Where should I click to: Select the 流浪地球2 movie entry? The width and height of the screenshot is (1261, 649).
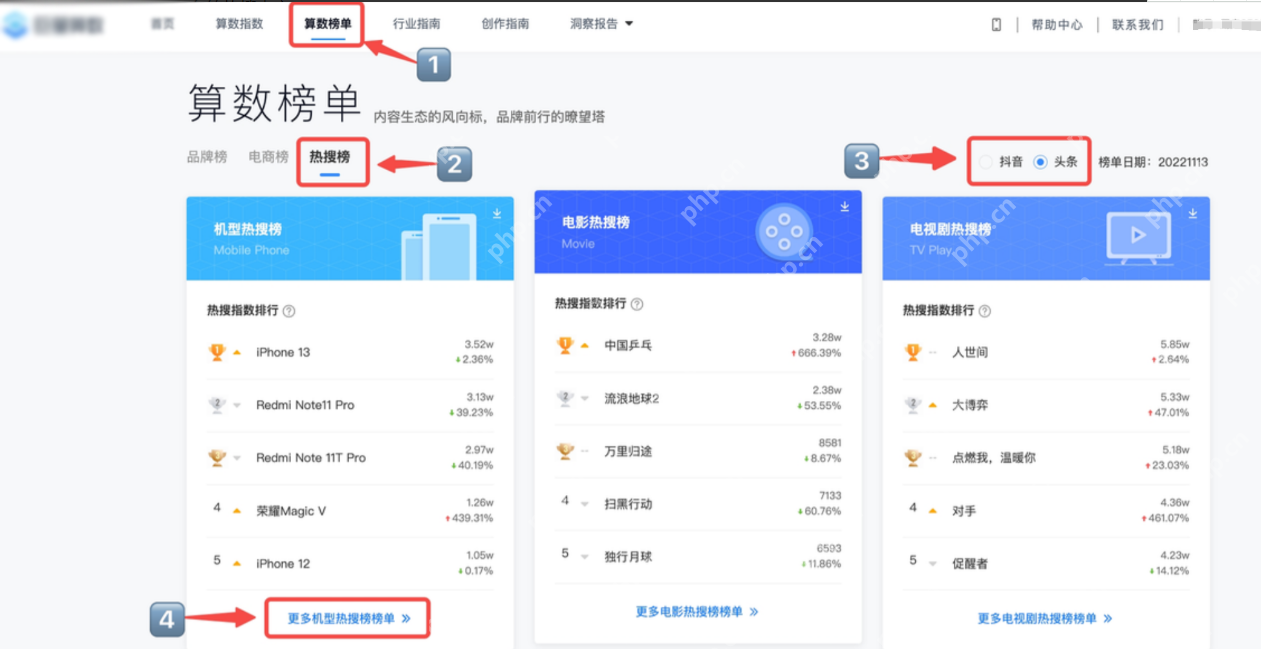698,398
